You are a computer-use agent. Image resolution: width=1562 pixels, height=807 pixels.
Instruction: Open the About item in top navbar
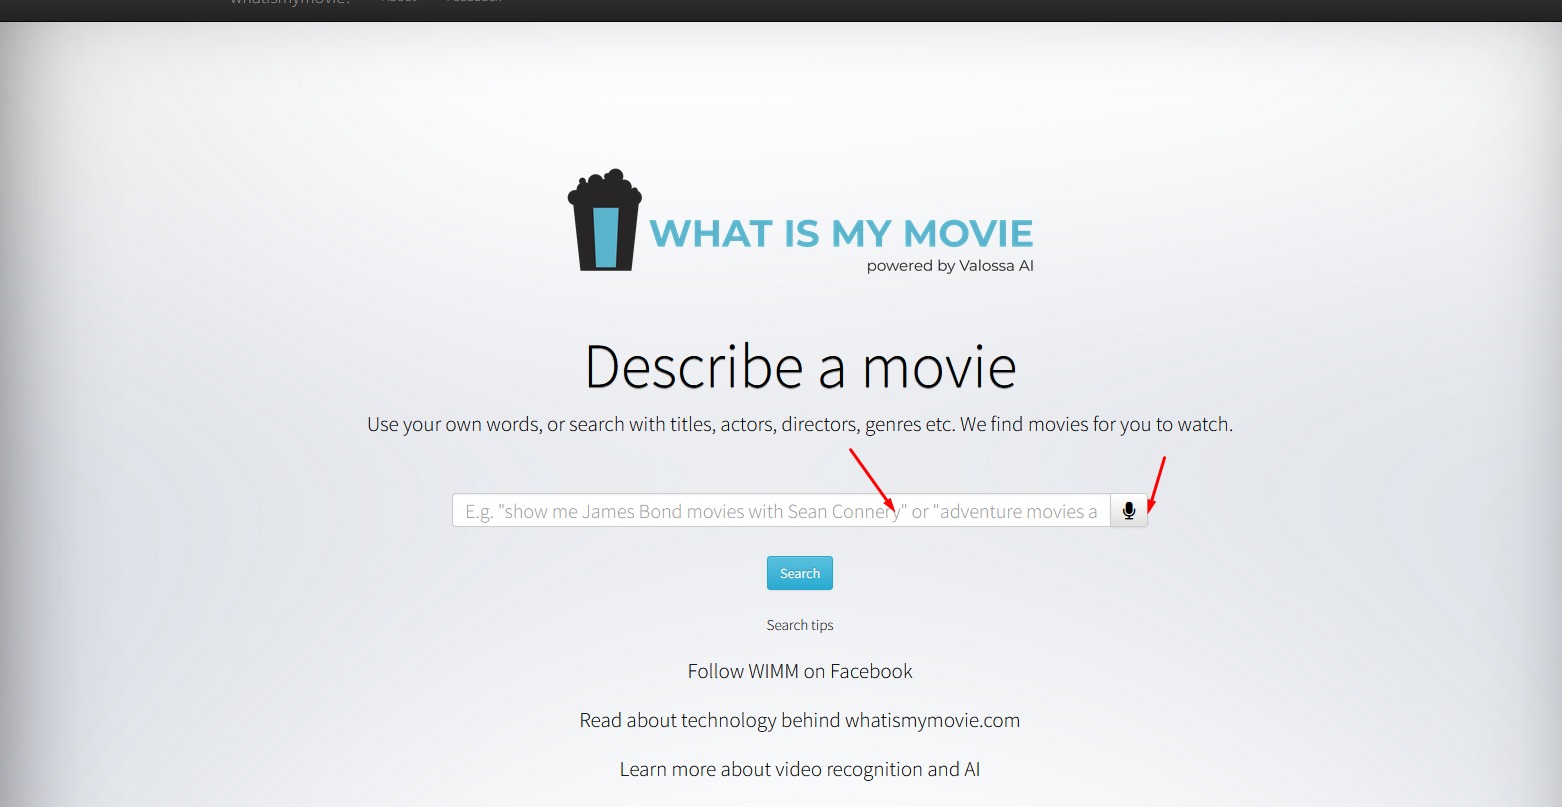coord(398,2)
